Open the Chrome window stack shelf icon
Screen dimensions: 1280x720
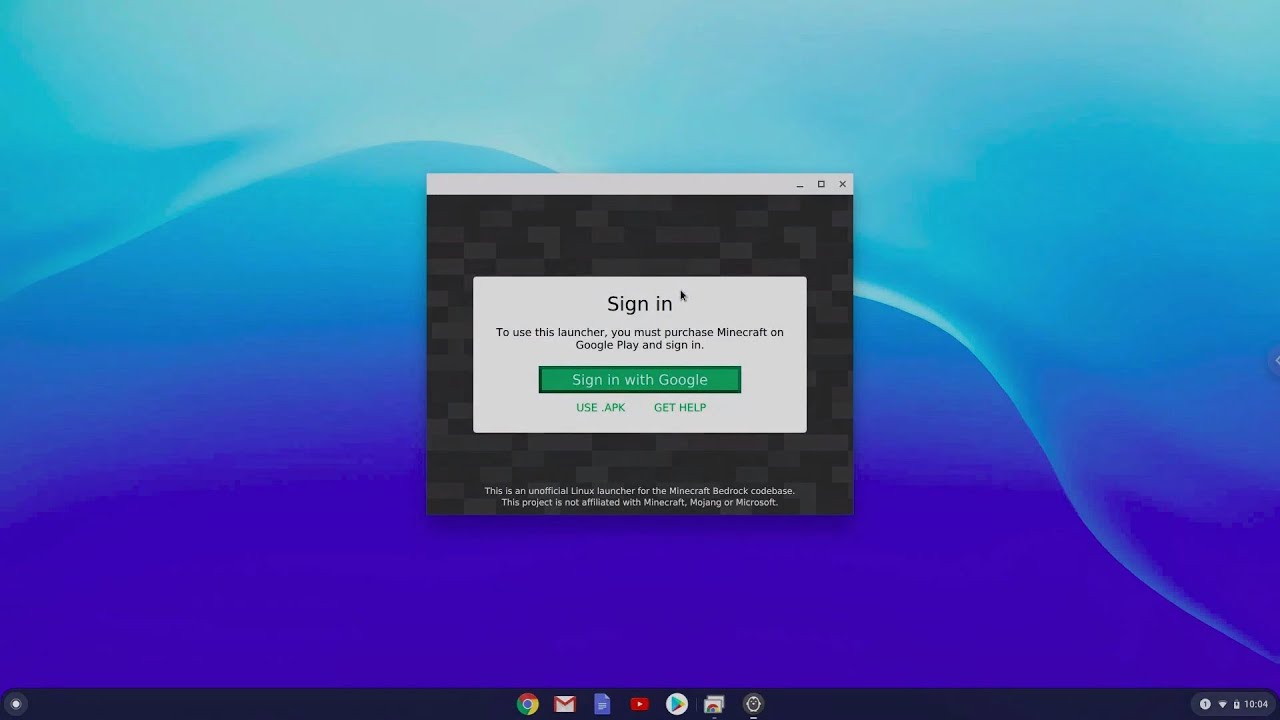[714, 704]
